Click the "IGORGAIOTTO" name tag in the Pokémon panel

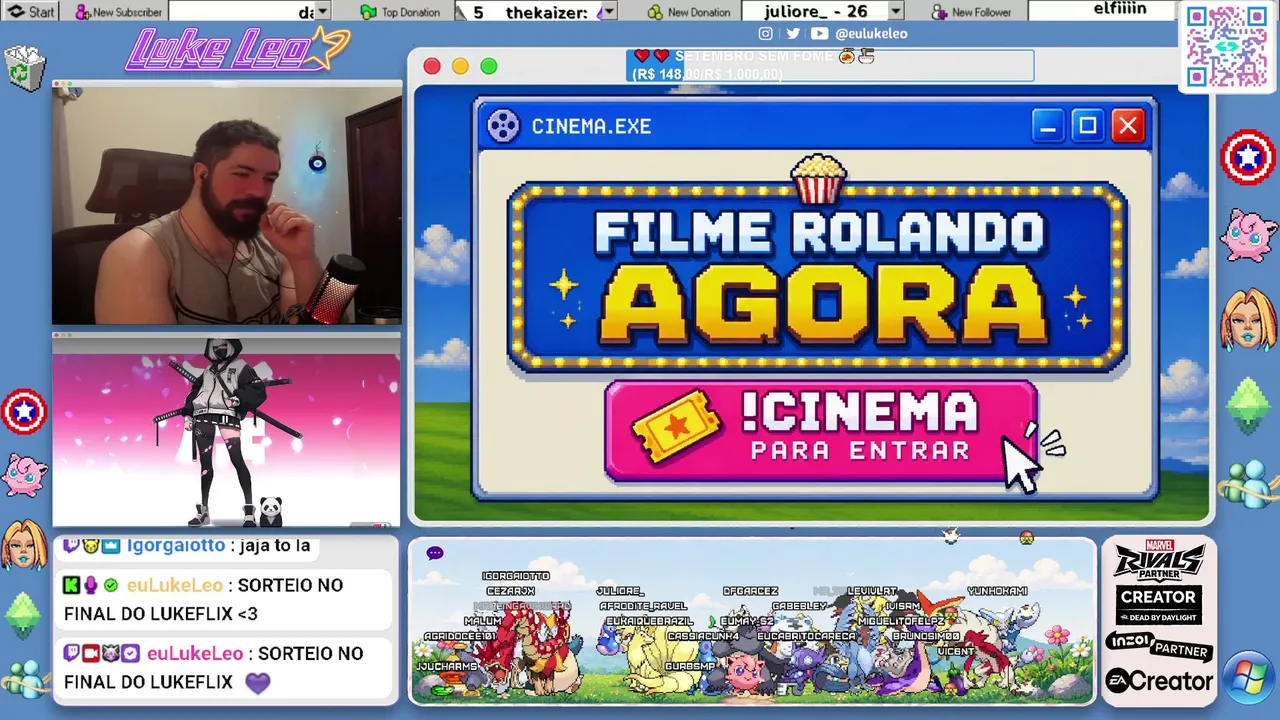pos(516,576)
